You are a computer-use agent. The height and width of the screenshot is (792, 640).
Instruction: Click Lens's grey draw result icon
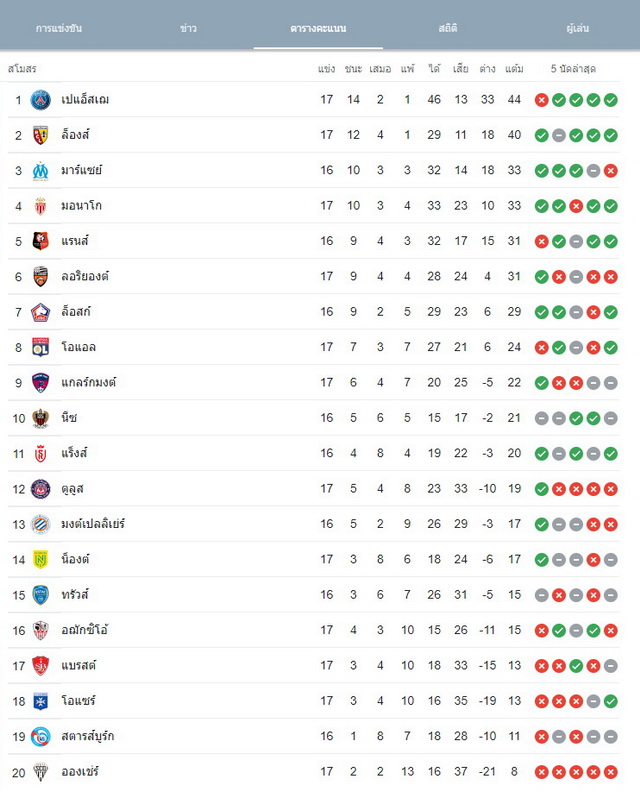[x=559, y=135]
